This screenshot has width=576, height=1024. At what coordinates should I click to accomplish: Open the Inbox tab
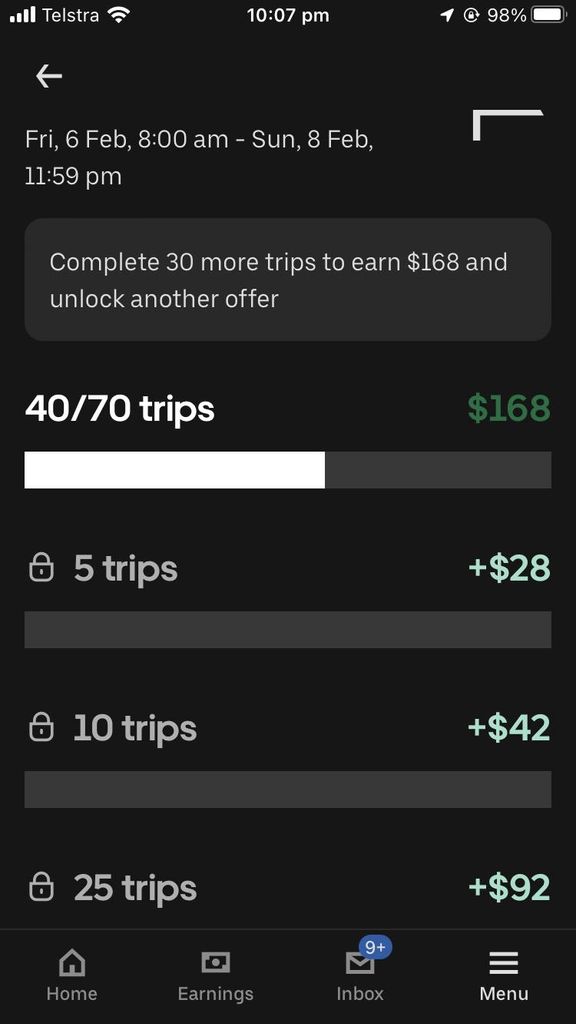[360, 976]
